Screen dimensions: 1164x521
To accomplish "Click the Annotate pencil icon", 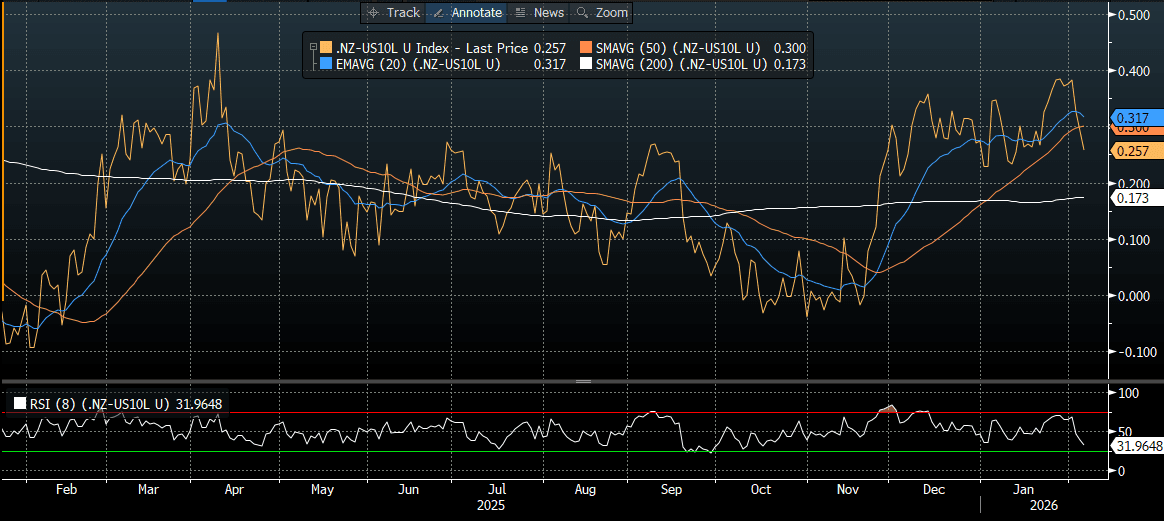I will tap(437, 13).
